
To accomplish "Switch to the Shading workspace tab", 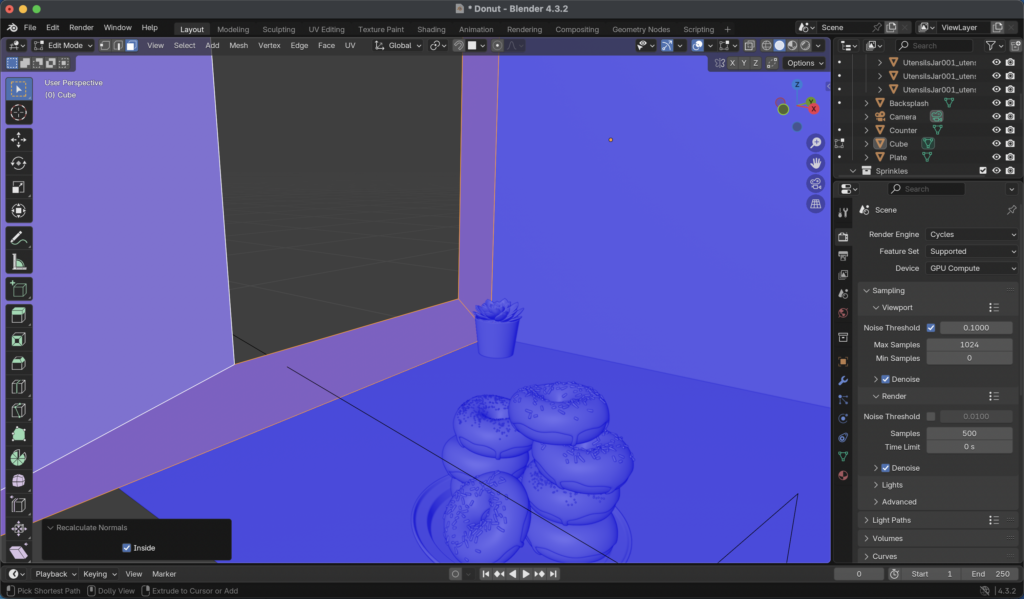I will point(431,29).
